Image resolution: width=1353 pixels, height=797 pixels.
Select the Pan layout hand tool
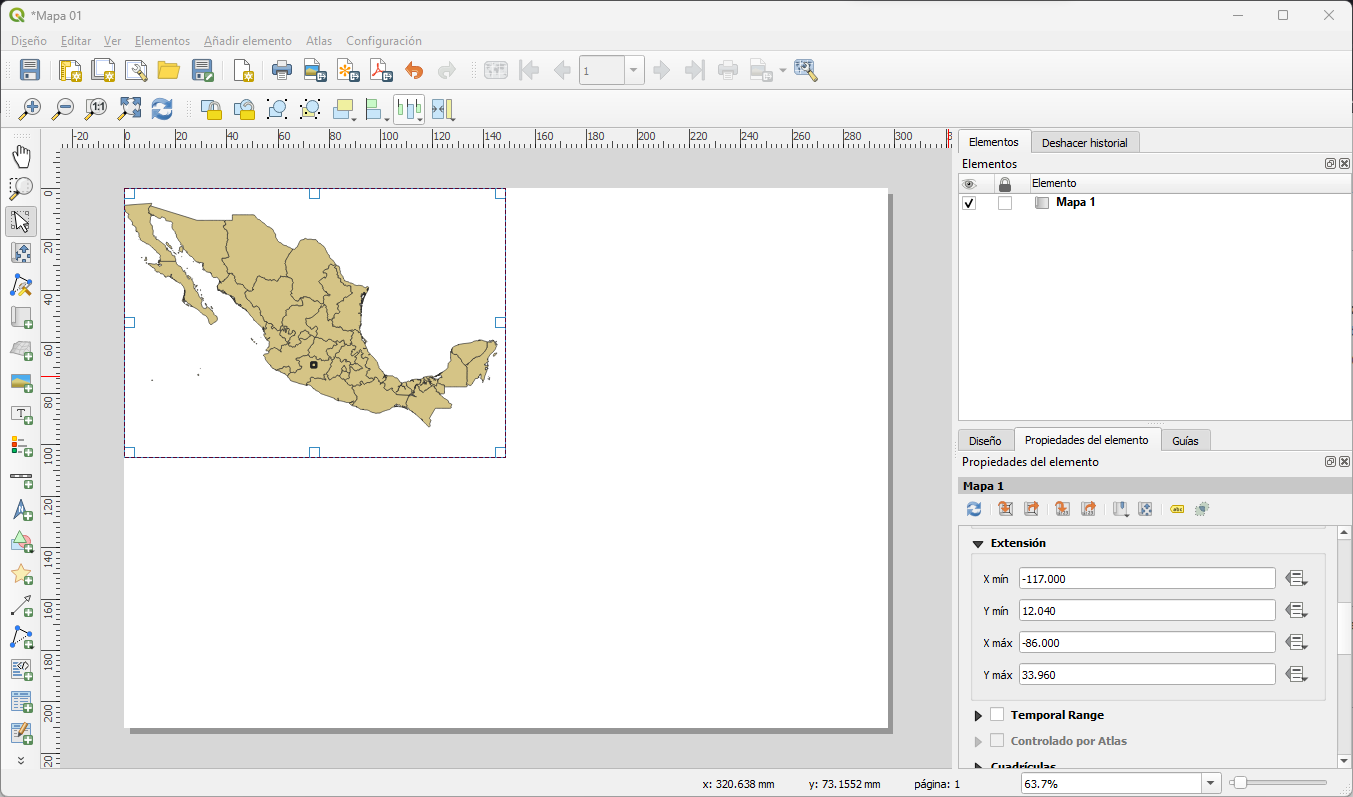click(21, 156)
